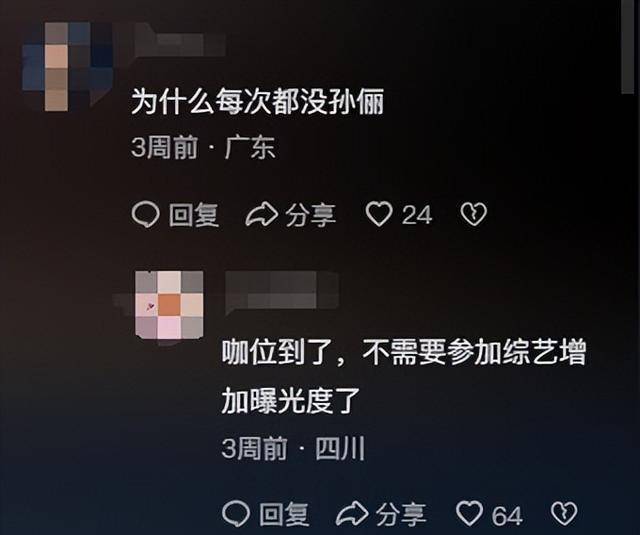
Task: Click the vertical scrollbar at the right edge
Action: click(627, 47)
